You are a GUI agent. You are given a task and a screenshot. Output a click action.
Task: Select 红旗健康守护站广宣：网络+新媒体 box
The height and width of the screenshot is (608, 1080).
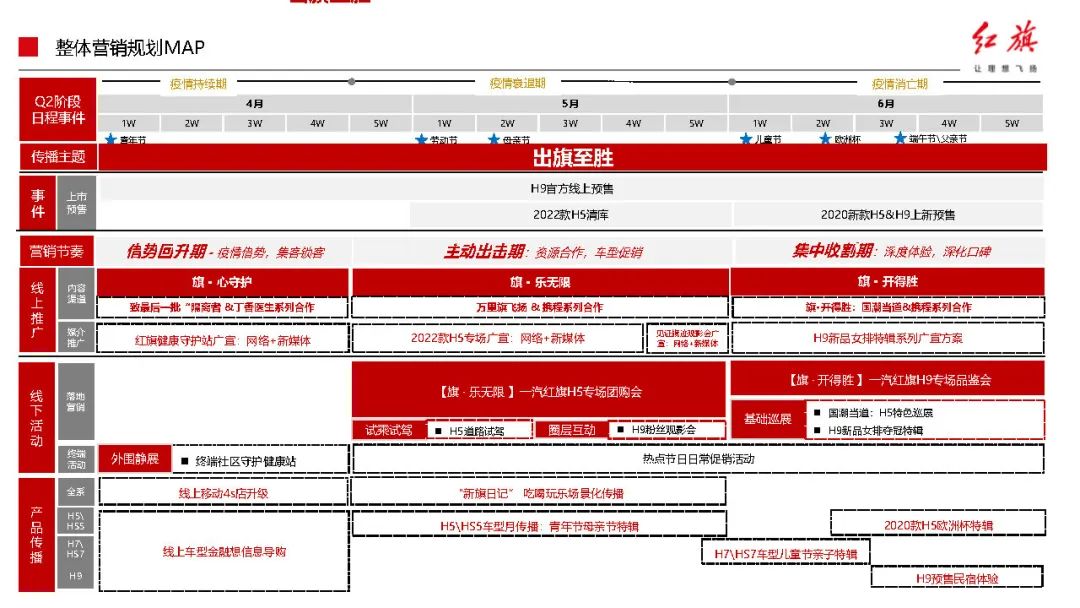click(x=222, y=339)
